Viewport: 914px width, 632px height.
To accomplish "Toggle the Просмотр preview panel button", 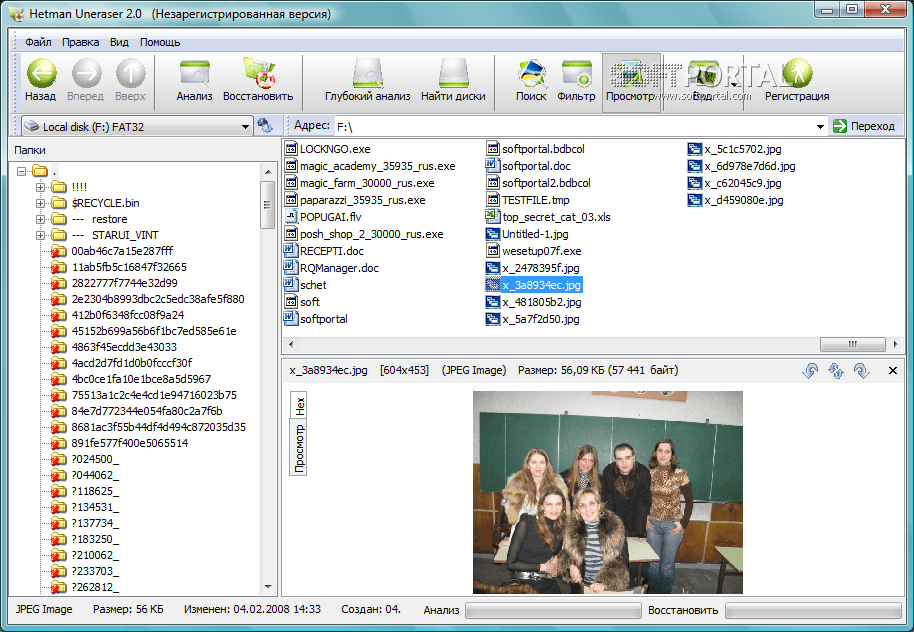I will click(631, 82).
